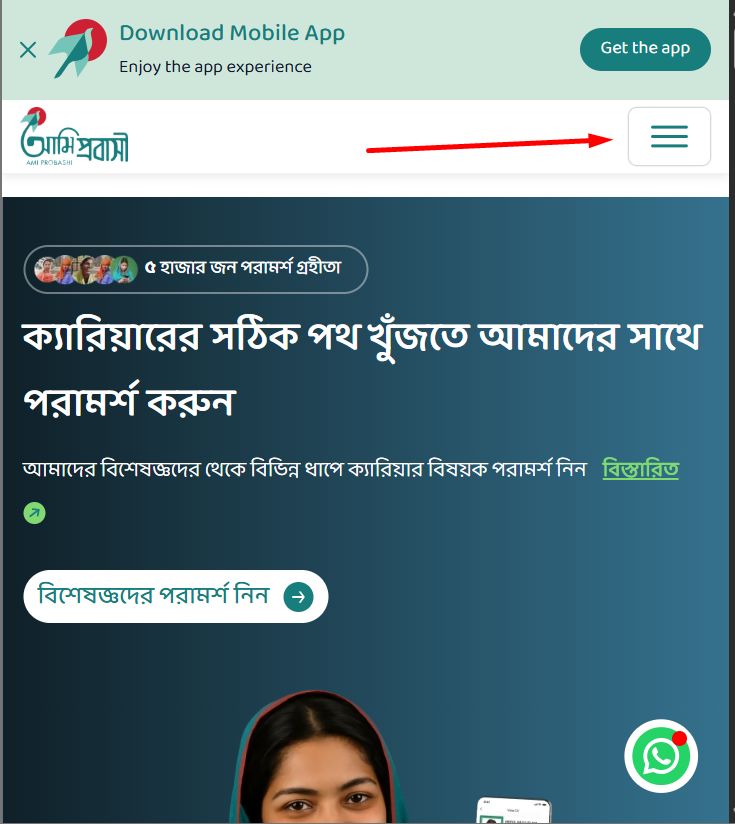The image size is (735, 824).
Task: Click the last avatar in the consultee badge
Action: pyautogui.click(x=125, y=269)
